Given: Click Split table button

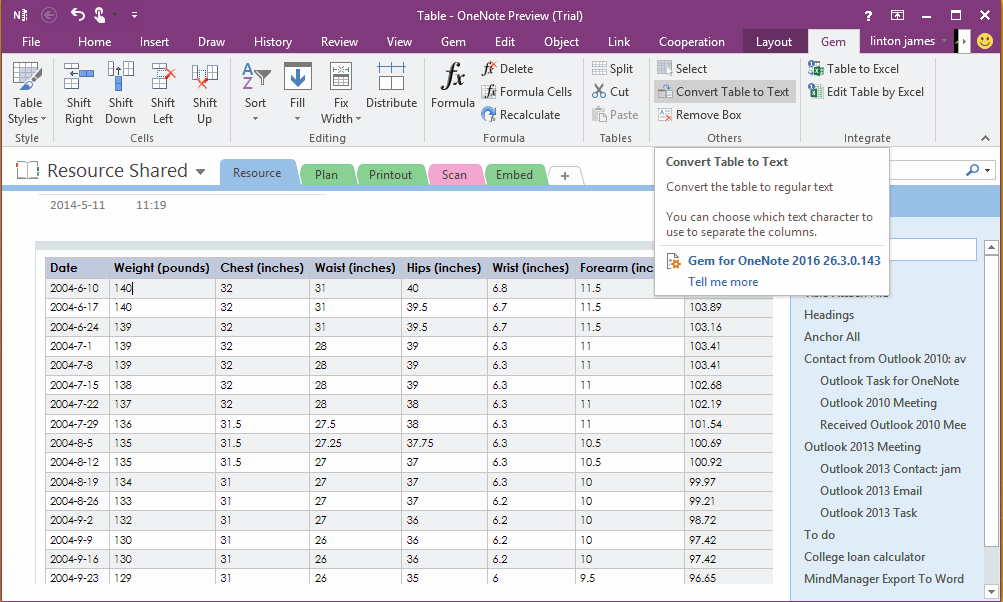Looking at the screenshot, I should click(612, 68).
